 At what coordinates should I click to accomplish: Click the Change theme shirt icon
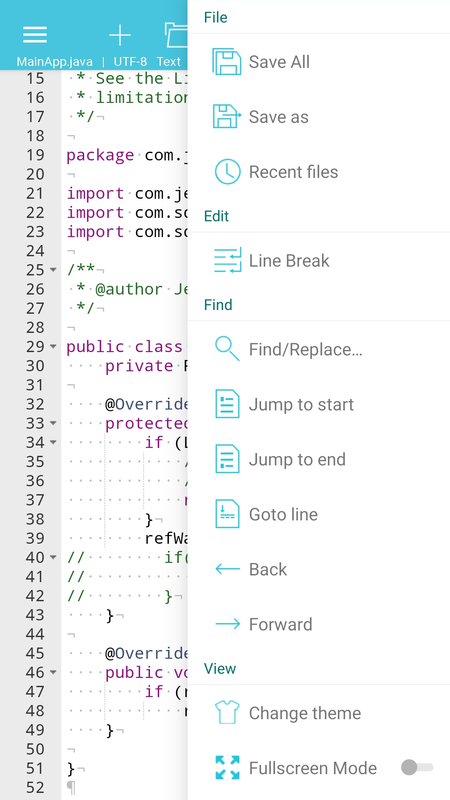point(227,713)
